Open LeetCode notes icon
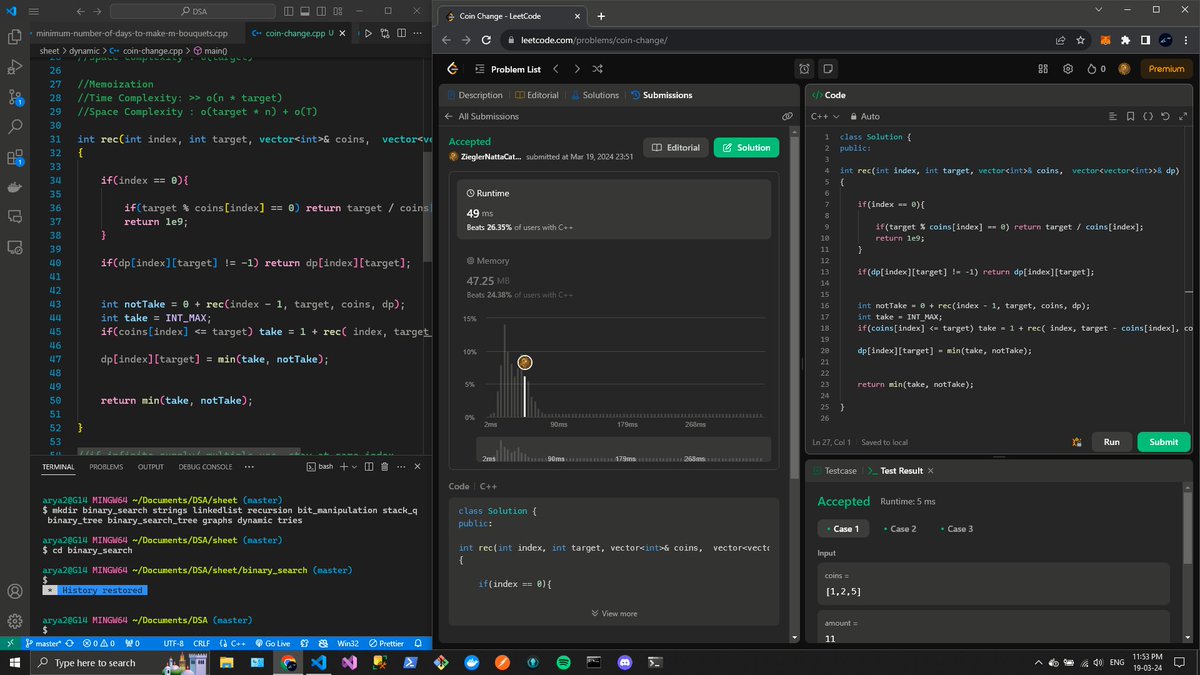The image size is (1200, 675). [828, 69]
